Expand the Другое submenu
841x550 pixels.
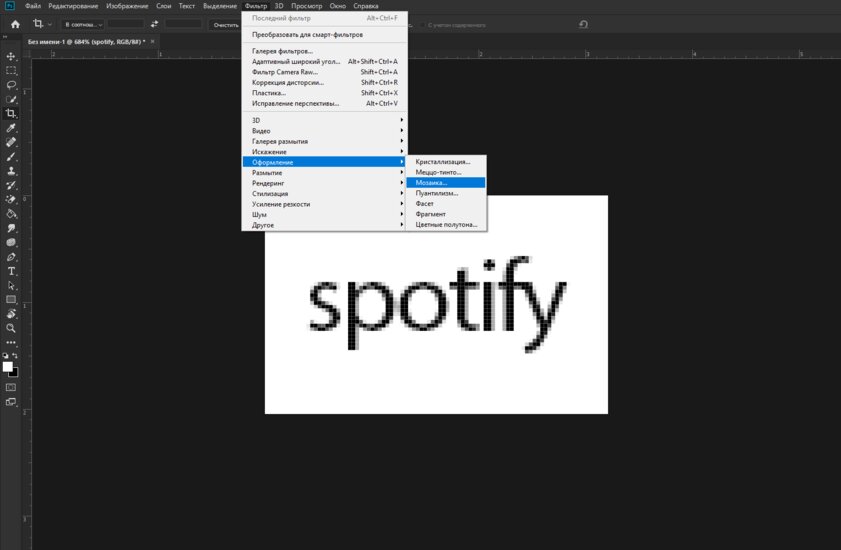pos(324,225)
